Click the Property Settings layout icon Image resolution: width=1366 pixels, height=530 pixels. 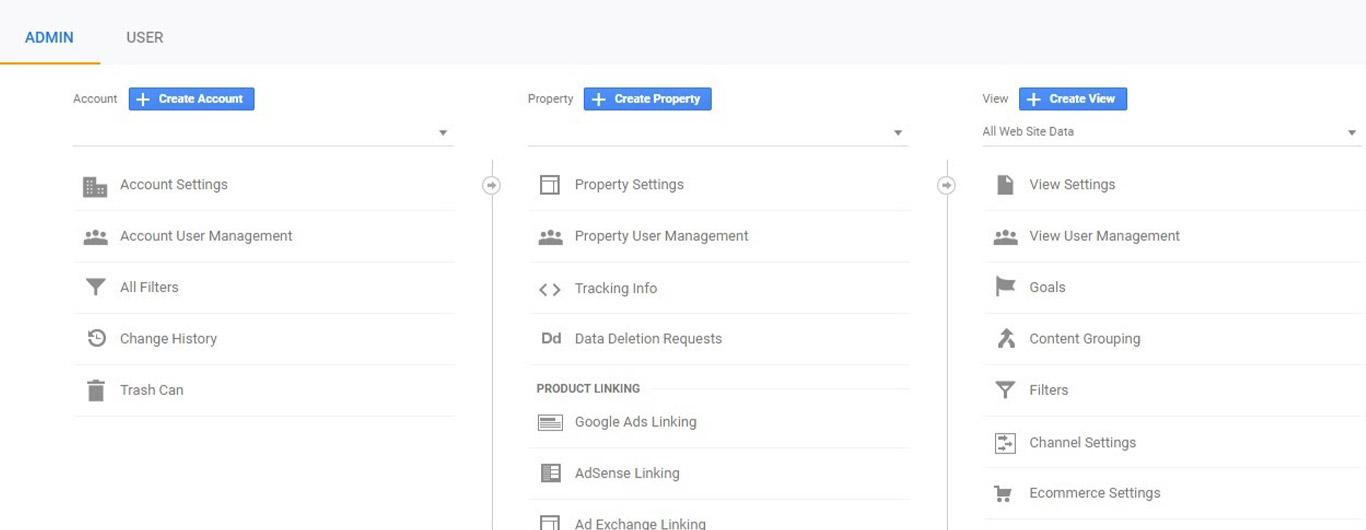coord(549,185)
